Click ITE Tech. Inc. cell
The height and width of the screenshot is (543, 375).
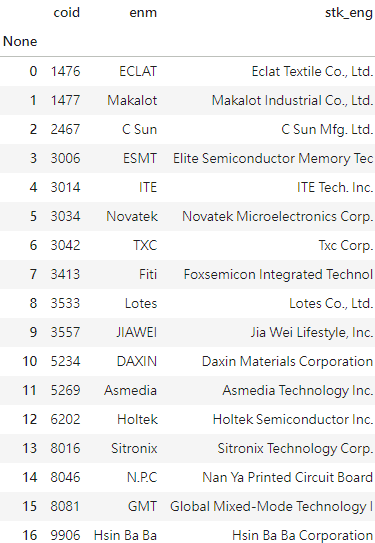pos(335,187)
